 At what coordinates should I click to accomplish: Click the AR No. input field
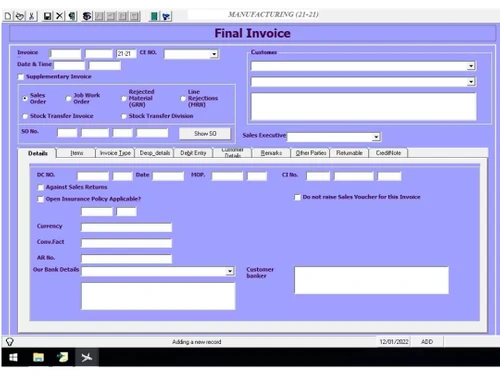[x=127, y=259]
